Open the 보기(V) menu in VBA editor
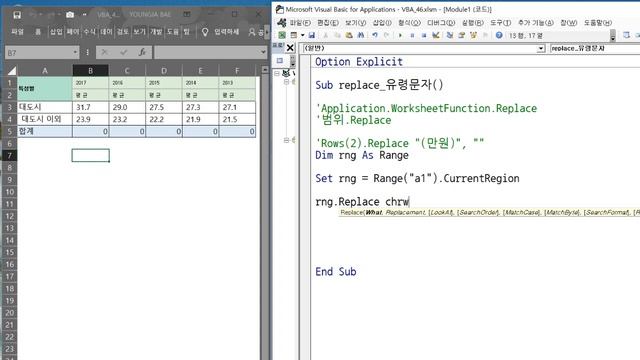 356,23
